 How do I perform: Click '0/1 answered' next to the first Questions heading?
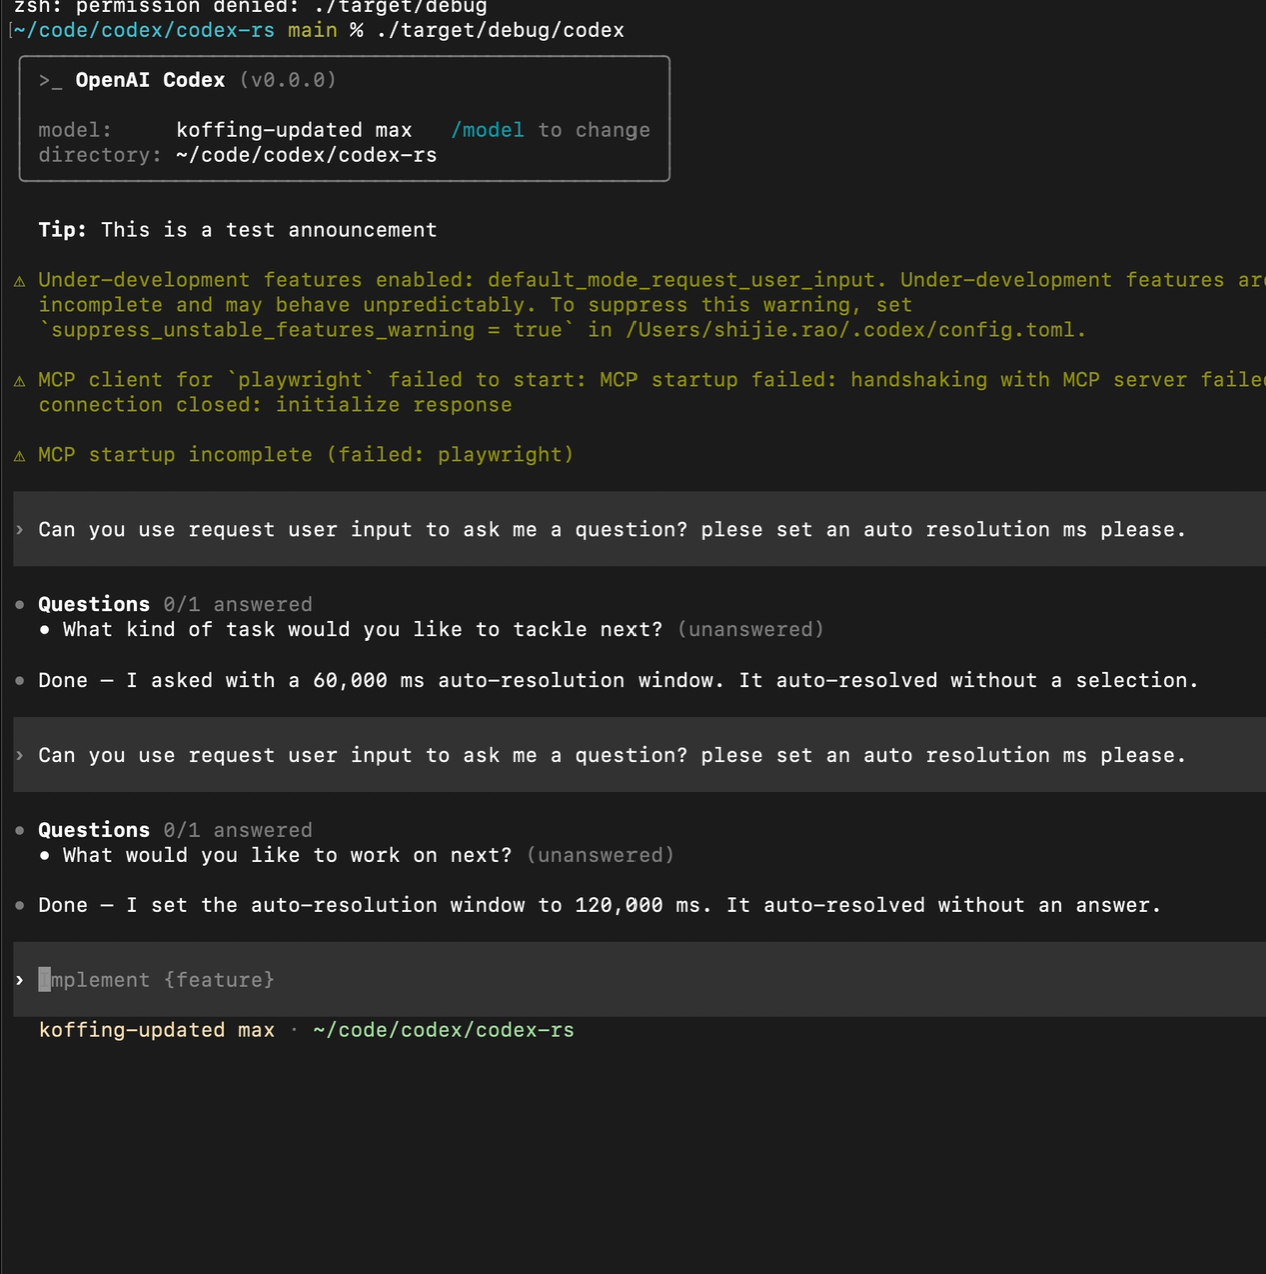click(238, 604)
